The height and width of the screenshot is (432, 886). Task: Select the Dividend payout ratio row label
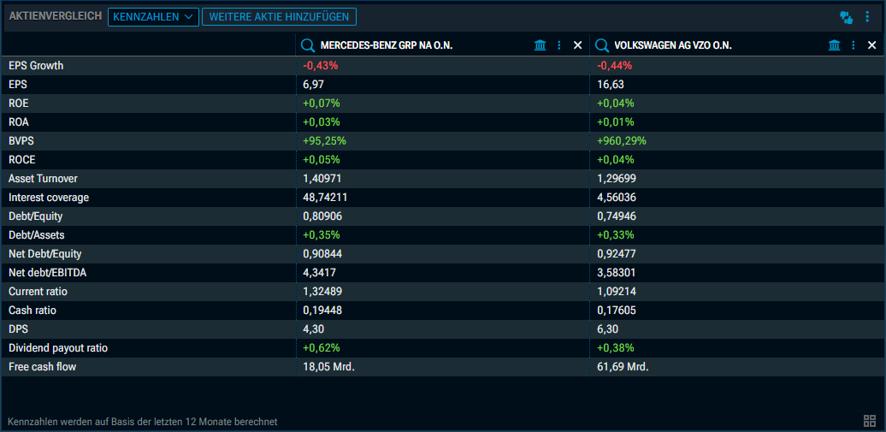point(58,348)
